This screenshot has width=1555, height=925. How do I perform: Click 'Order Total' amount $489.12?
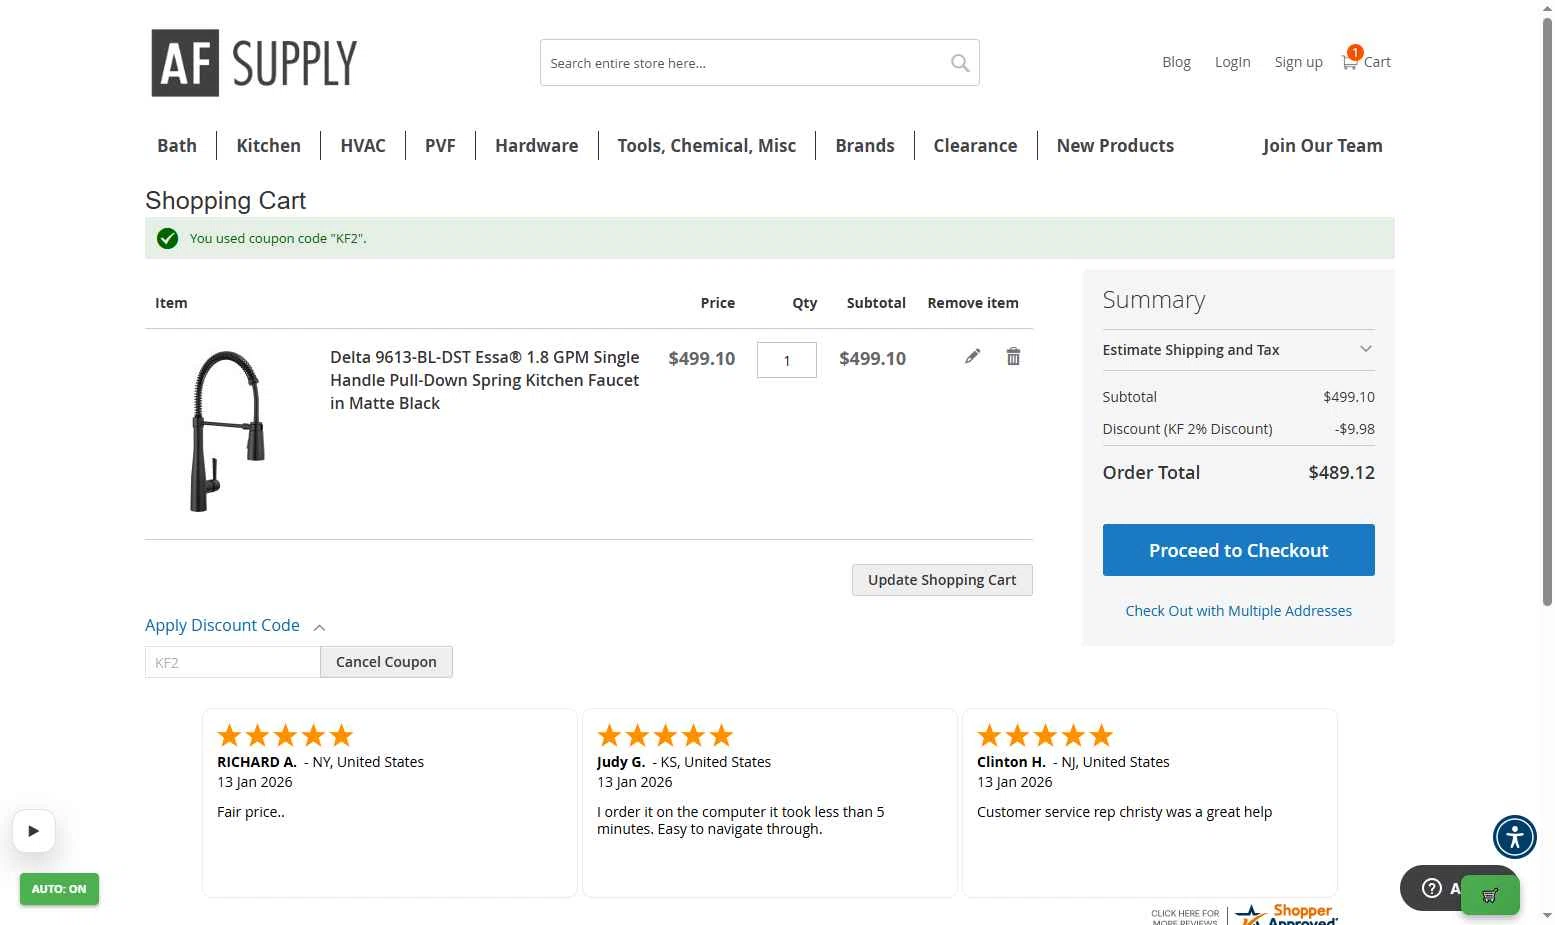click(x=1341, y=473)
